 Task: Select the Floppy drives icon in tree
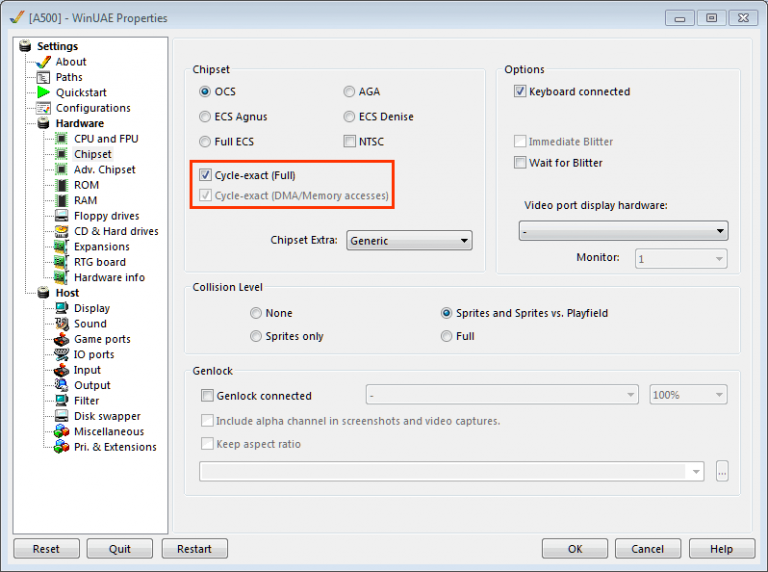(x=62, y=216)
